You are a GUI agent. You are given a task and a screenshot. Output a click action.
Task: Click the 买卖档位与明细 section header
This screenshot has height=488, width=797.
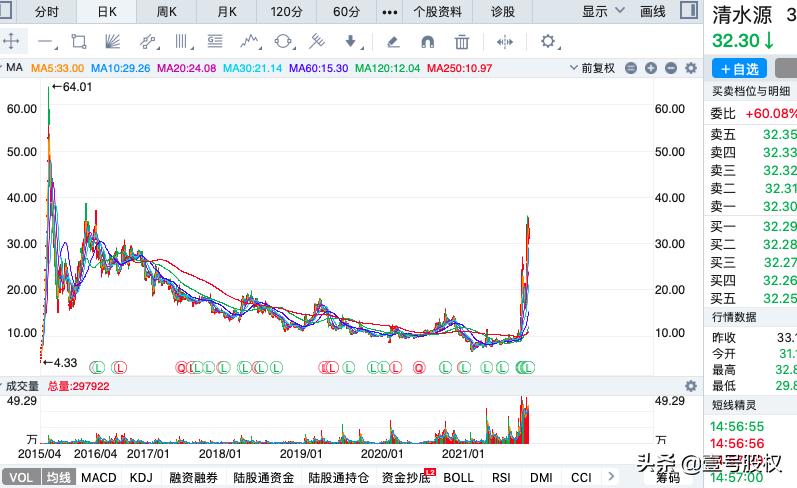pos(751,91)
